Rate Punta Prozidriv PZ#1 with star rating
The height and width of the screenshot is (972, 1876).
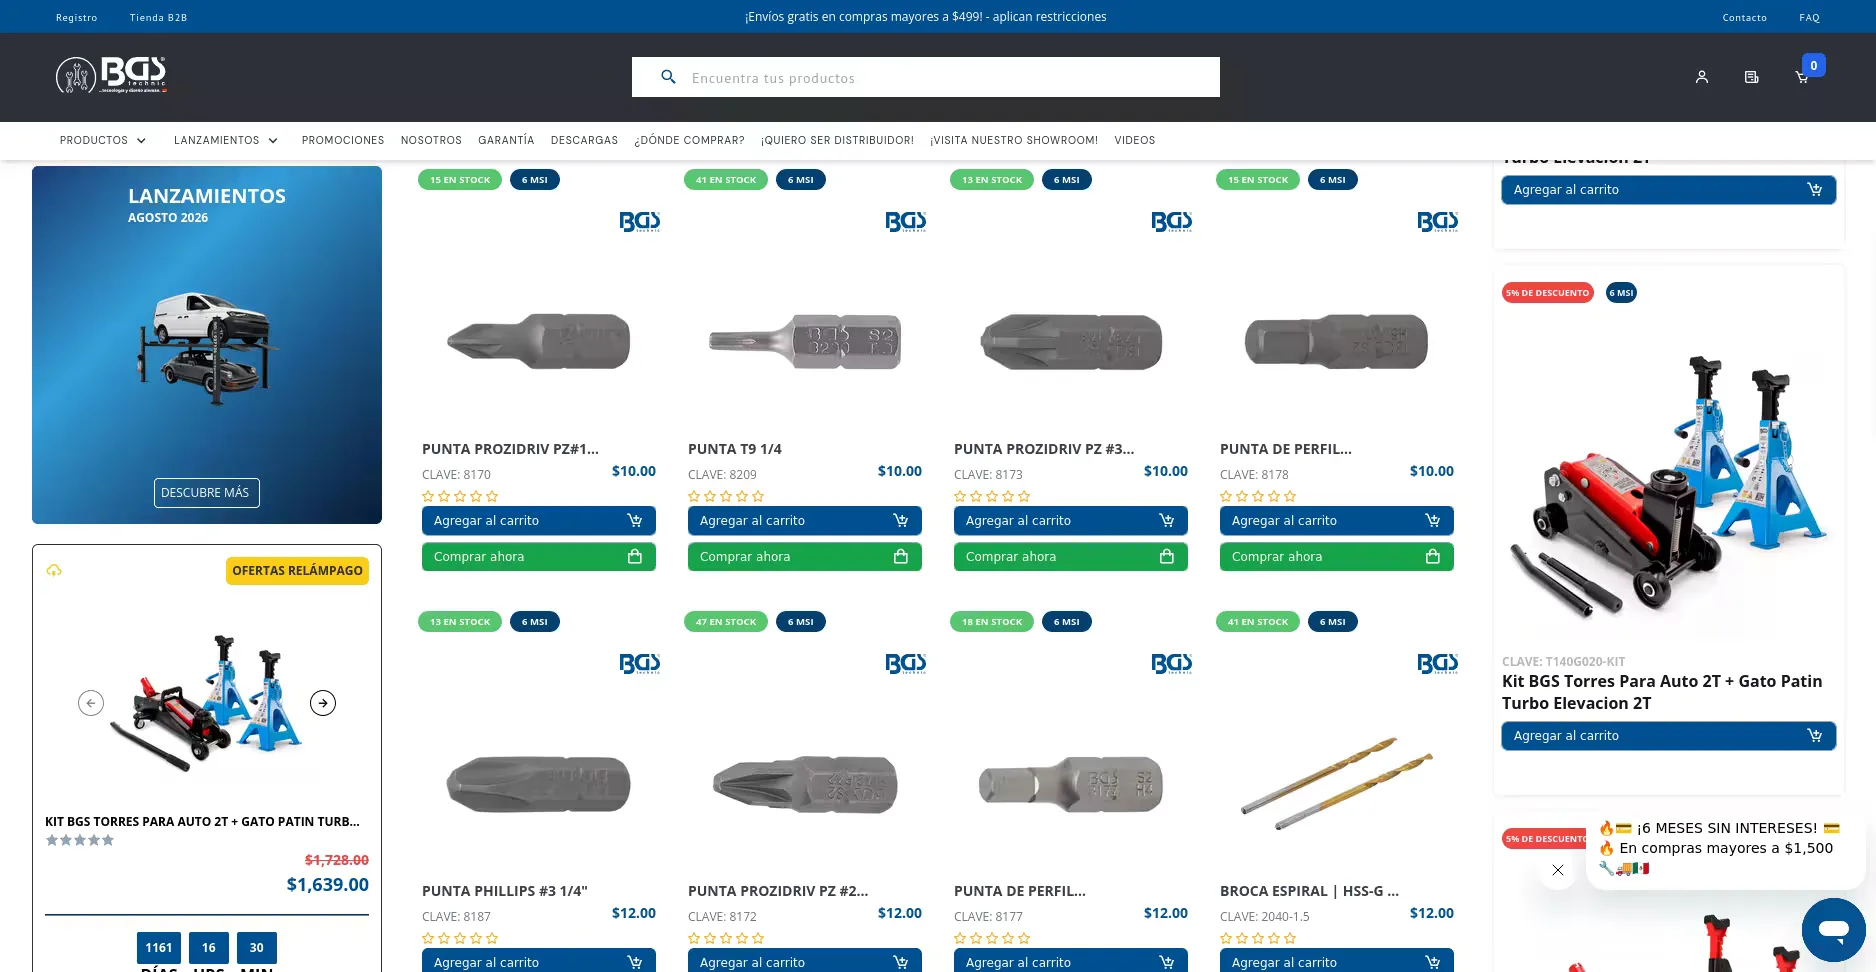pos(460,496)
